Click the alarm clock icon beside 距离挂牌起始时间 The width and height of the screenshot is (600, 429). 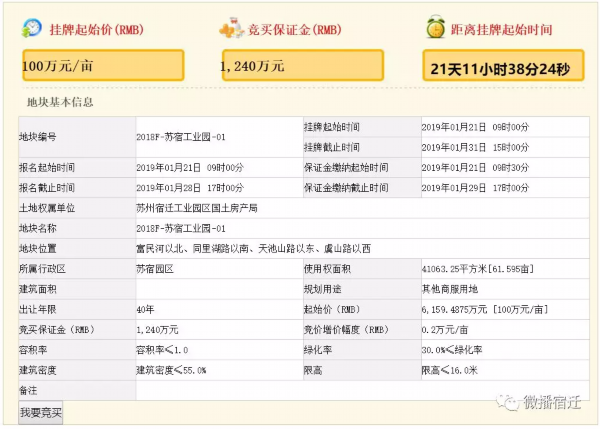[436, 27]
